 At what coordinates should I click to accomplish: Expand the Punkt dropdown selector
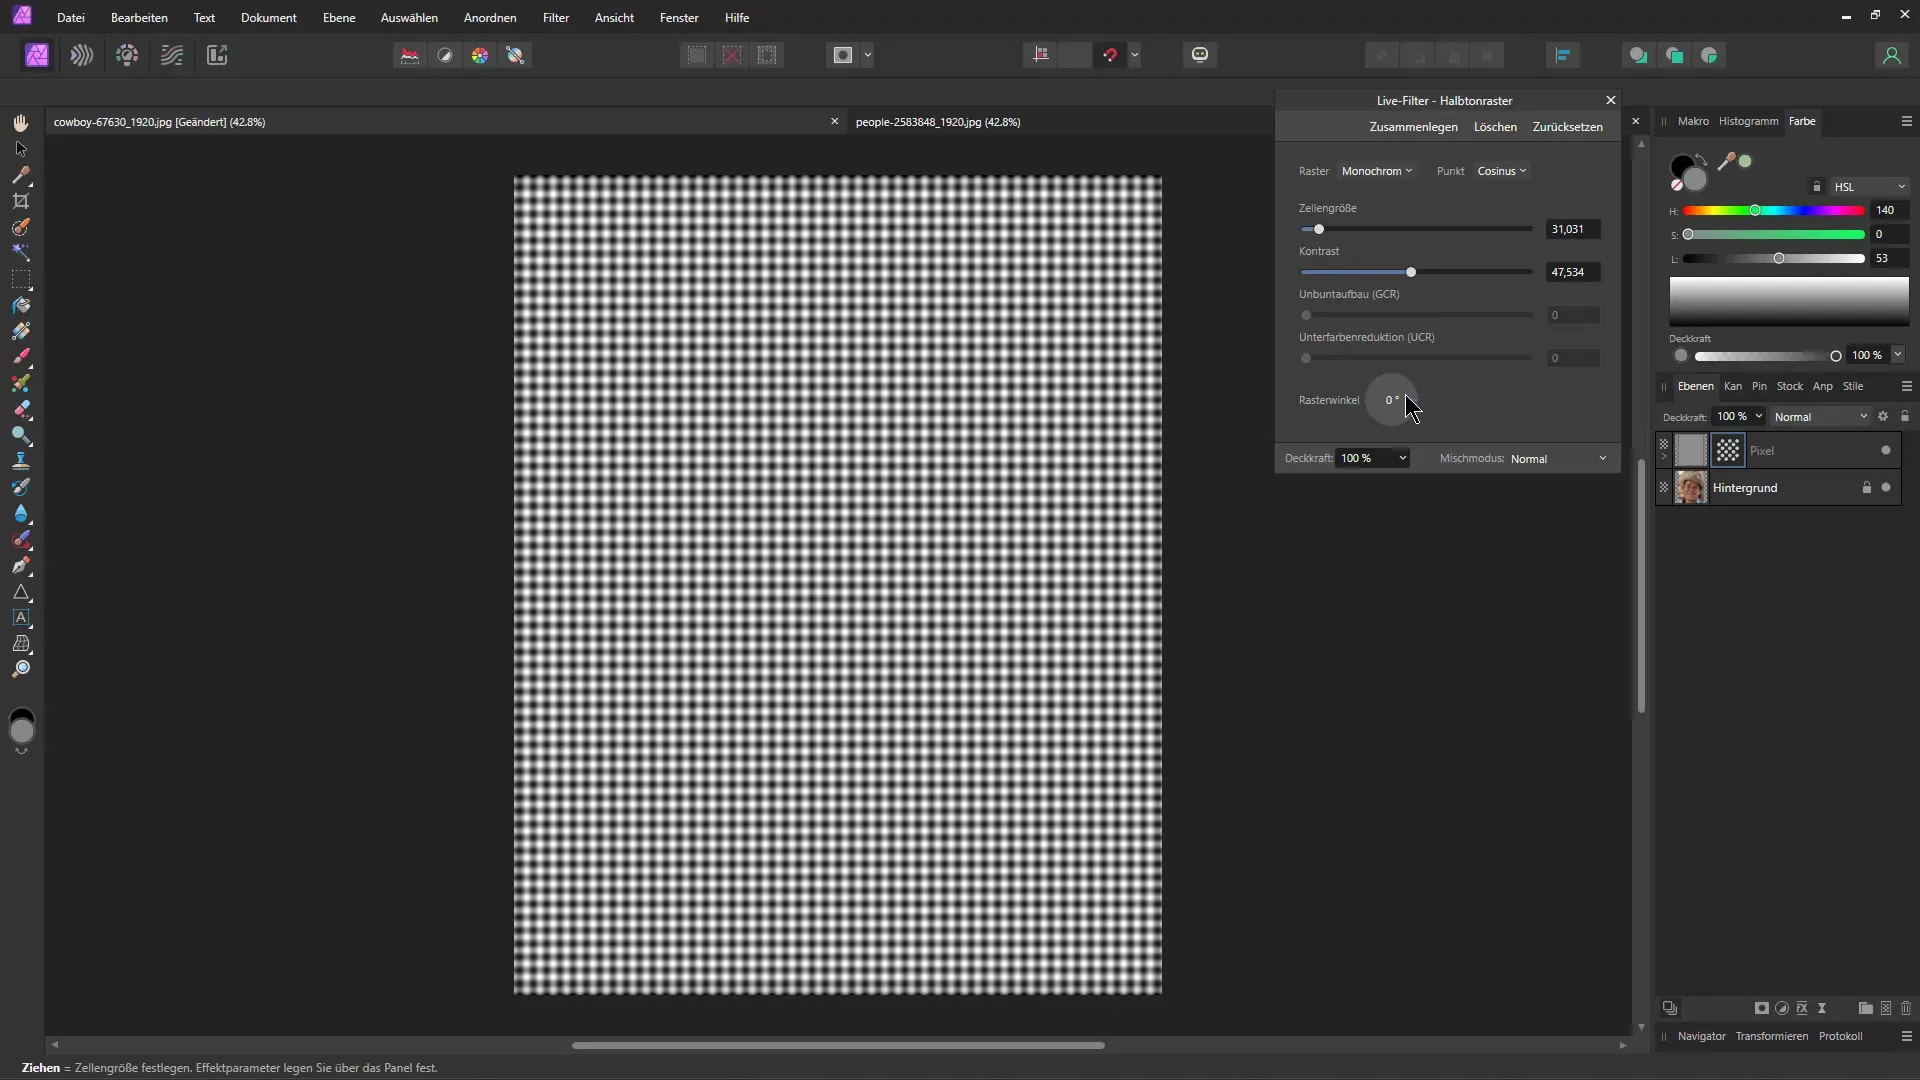1502,170
